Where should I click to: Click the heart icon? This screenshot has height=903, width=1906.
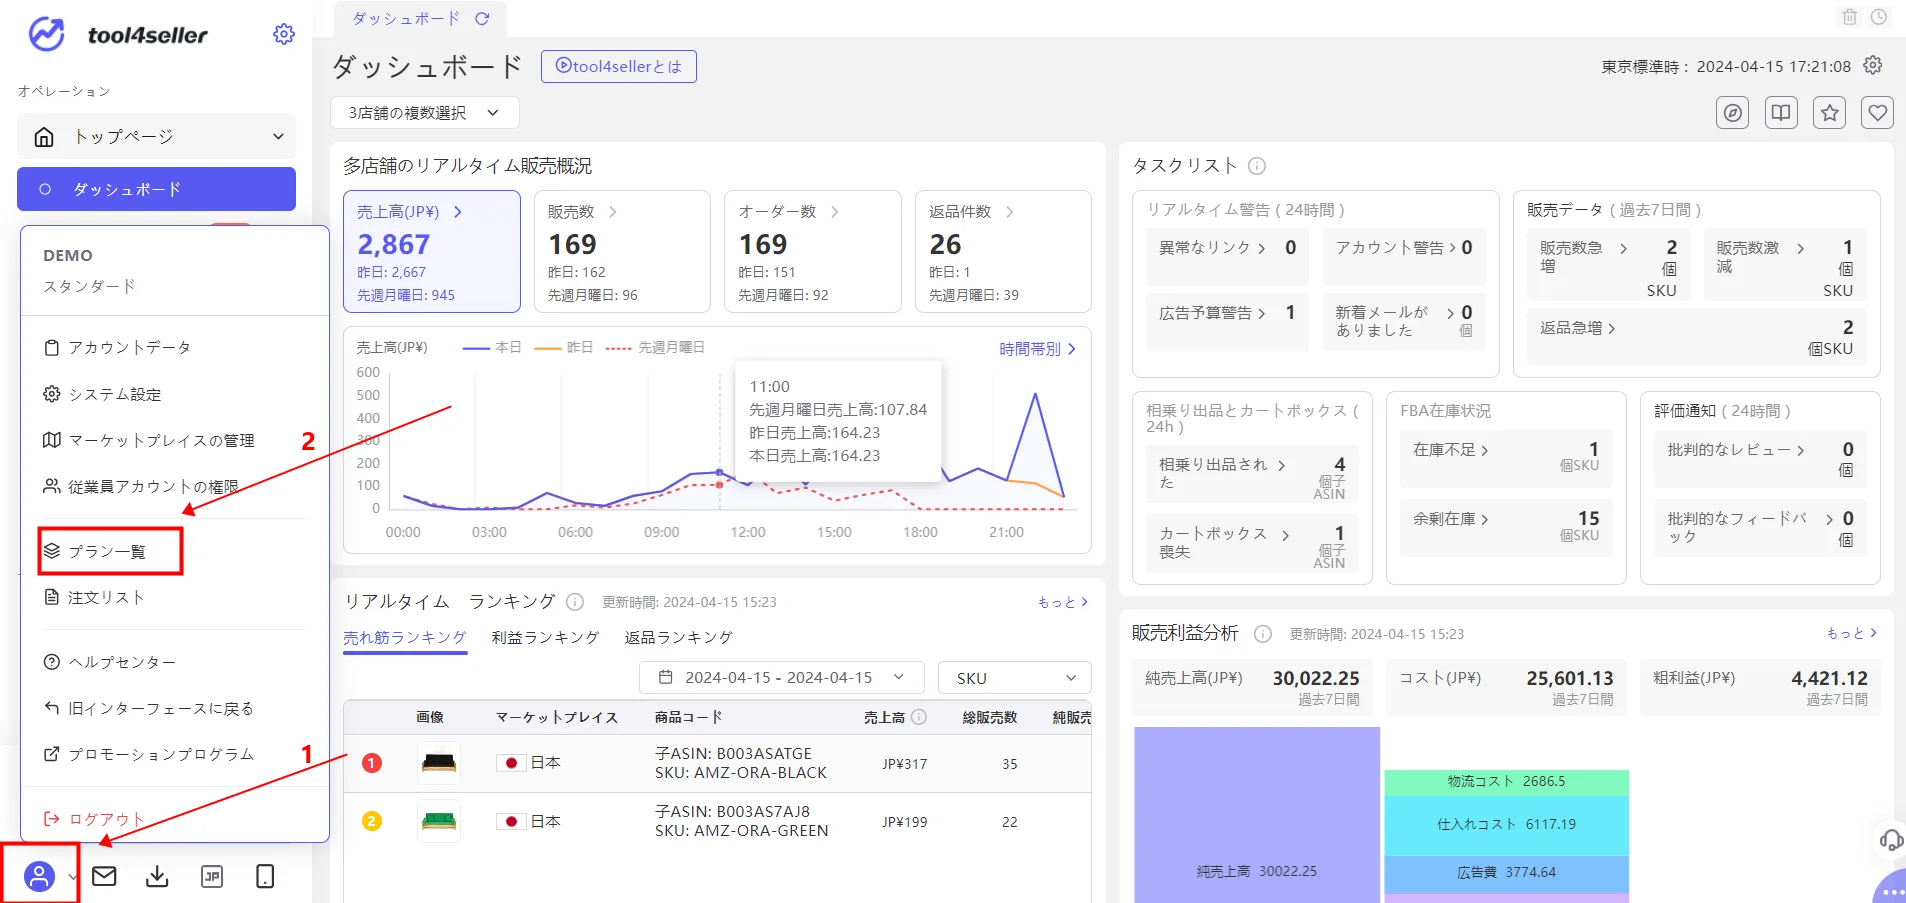tap(1878, 113)
